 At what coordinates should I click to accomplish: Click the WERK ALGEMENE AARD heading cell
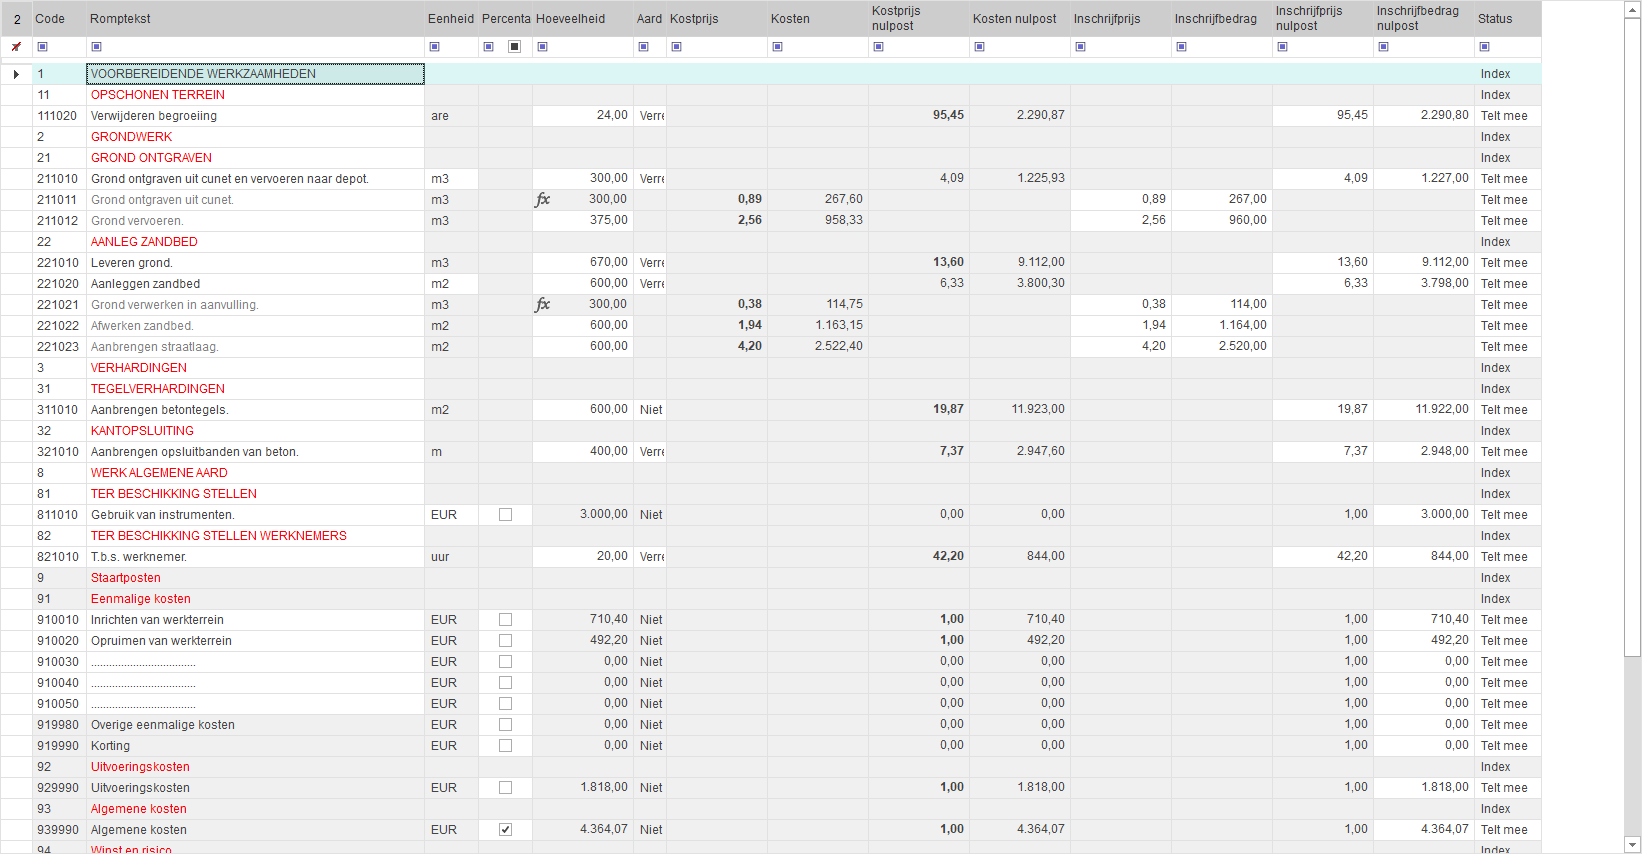tap(255, 473)
